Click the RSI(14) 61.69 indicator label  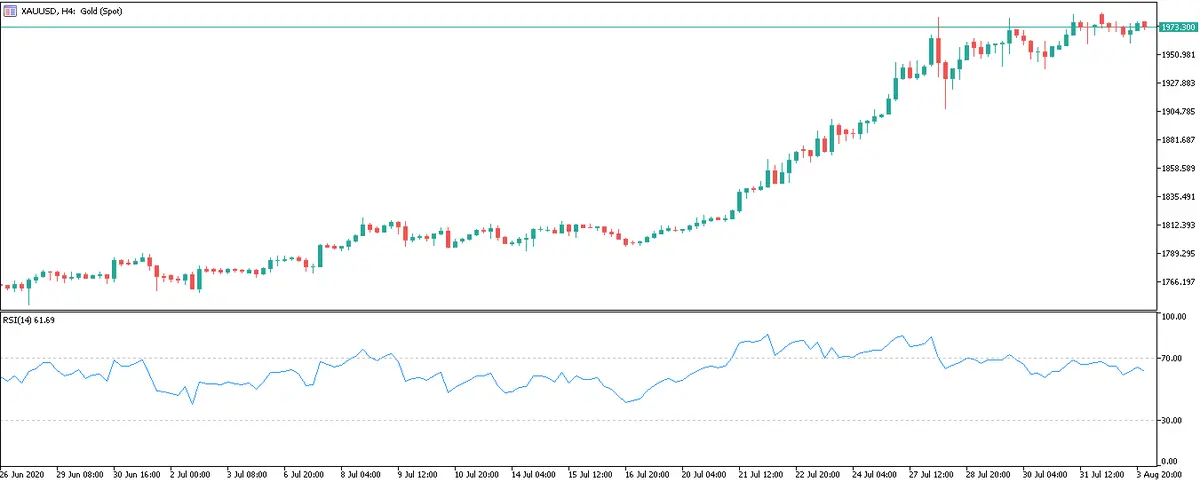click(30, 320)
